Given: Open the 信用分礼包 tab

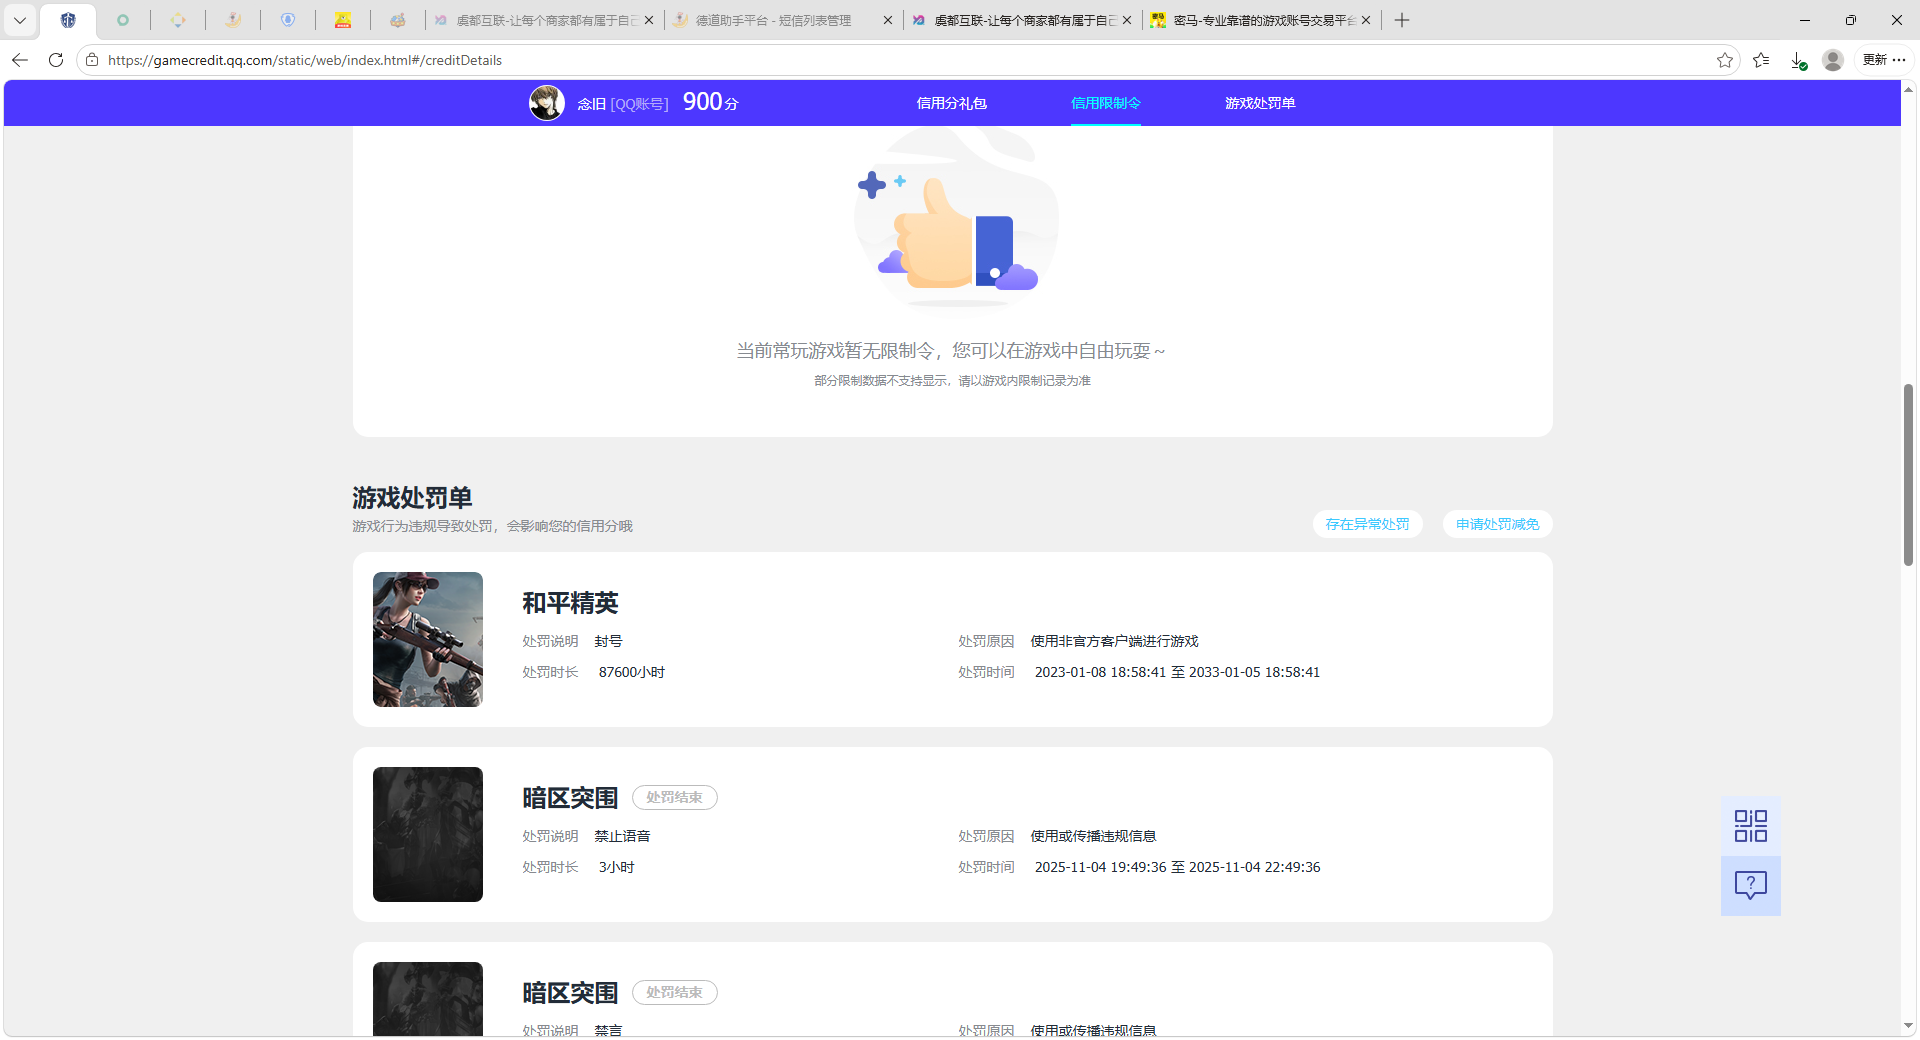Looking at the screenshot, I should pyautogui.click(x=951, y=103).
